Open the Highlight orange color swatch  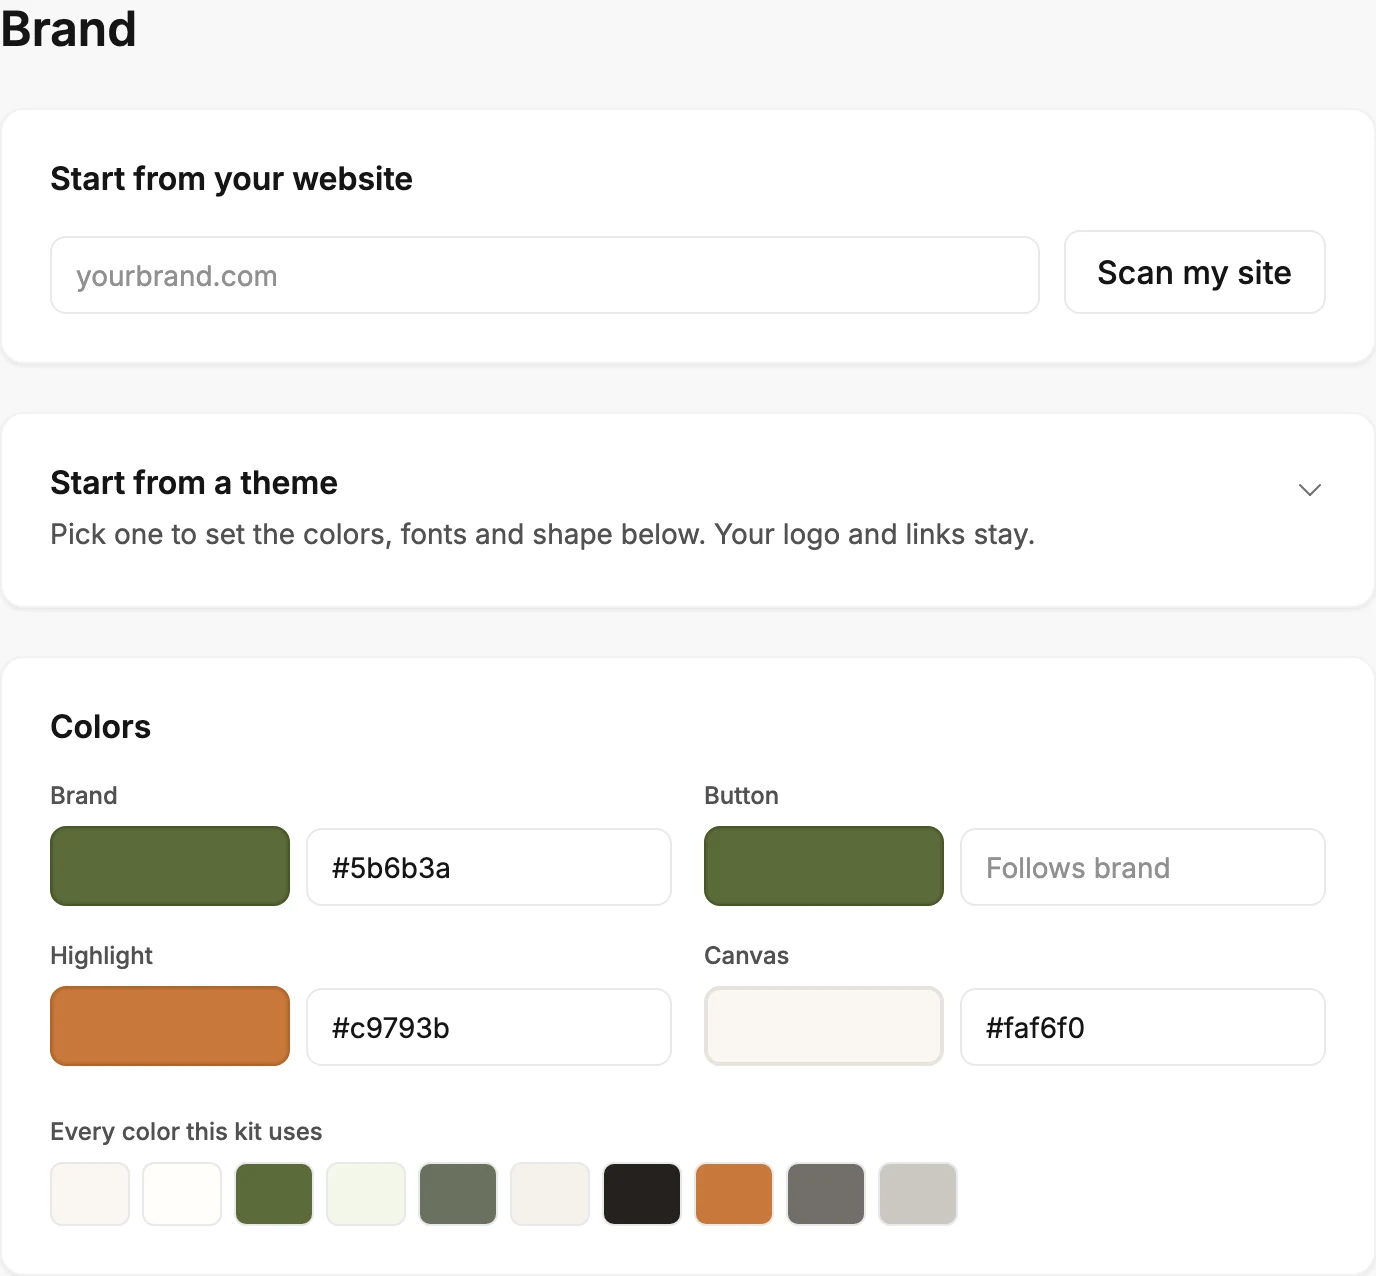[x=170, y=1026]
